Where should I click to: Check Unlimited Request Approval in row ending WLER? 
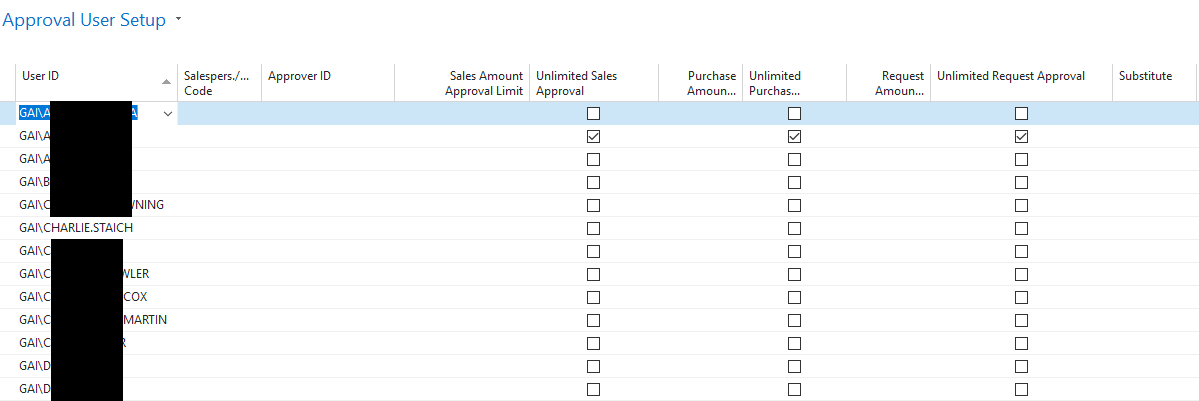click(x=1022, y=274)
